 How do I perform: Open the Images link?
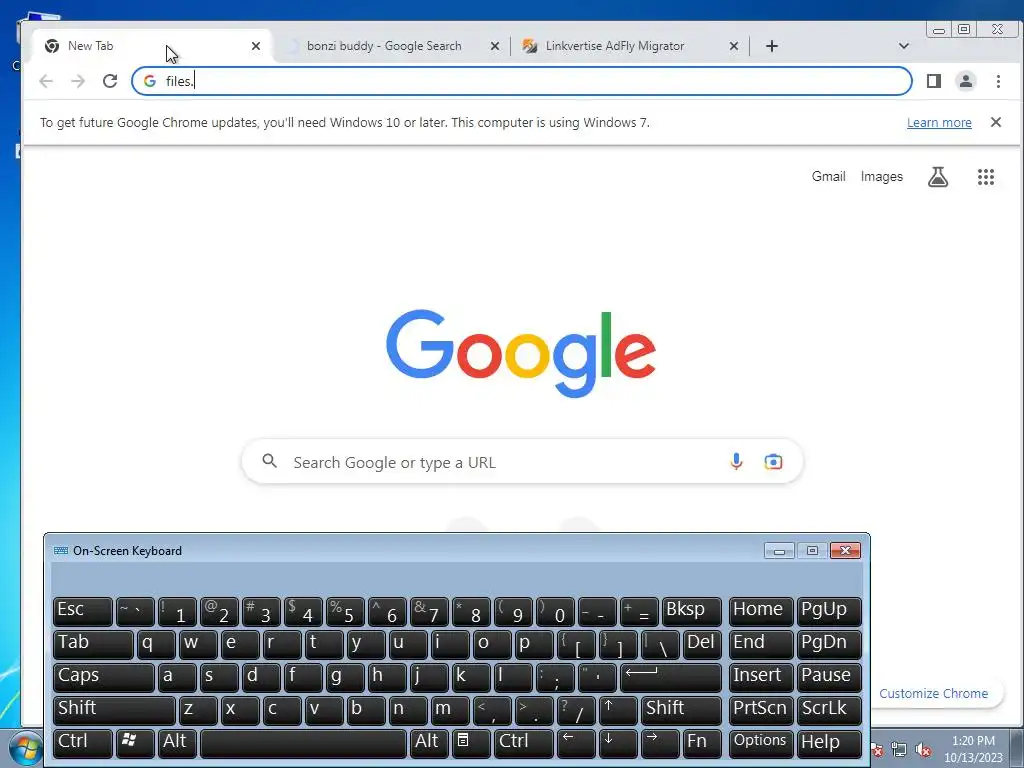tap(882, 176)
